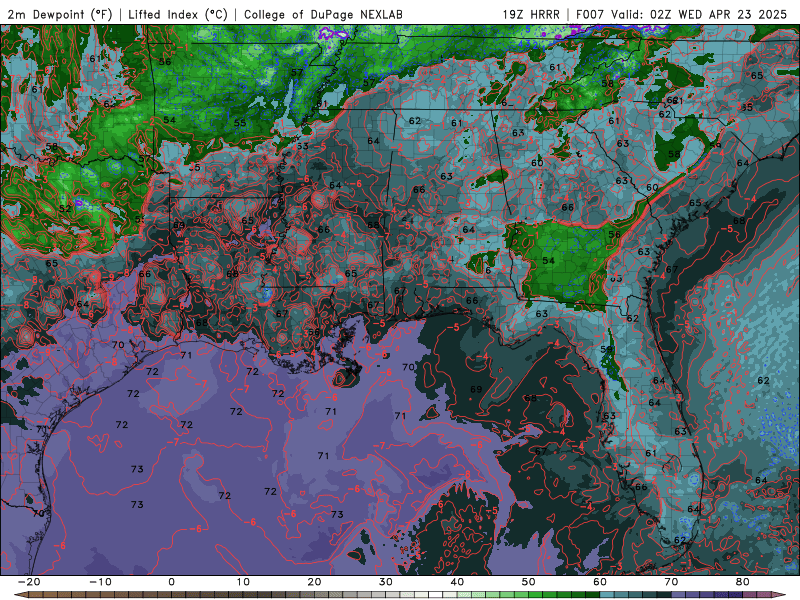
Task: Click the '0' colorbar scale label
Action: [x=171, y=582]
